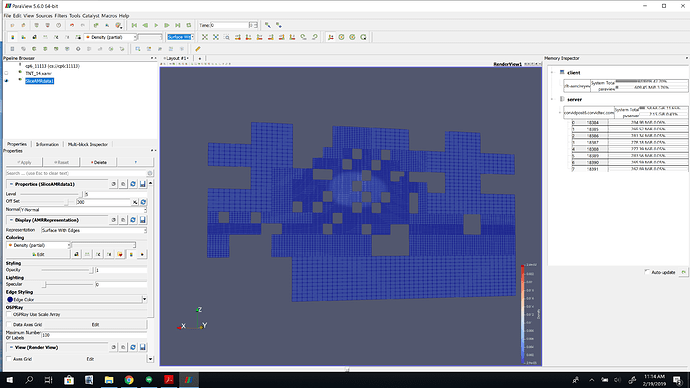Click the Opacity slider
The height and width of the screenshot is (388, 690).
tap(67, 270)
